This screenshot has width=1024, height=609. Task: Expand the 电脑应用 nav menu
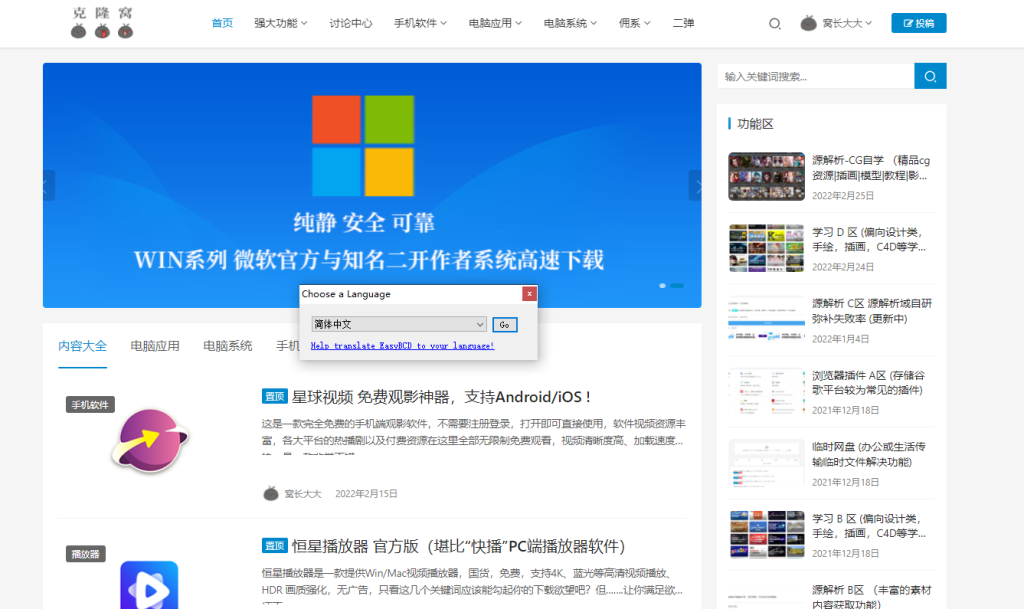495,23
